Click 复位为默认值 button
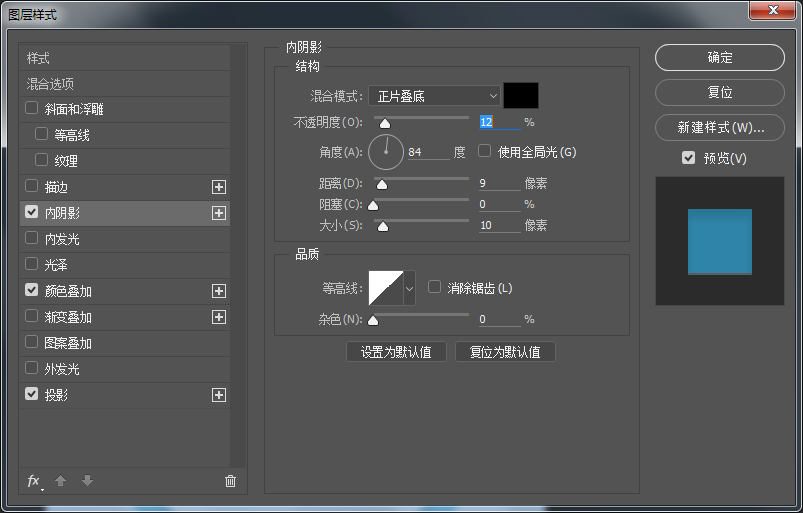 point(505,352)
